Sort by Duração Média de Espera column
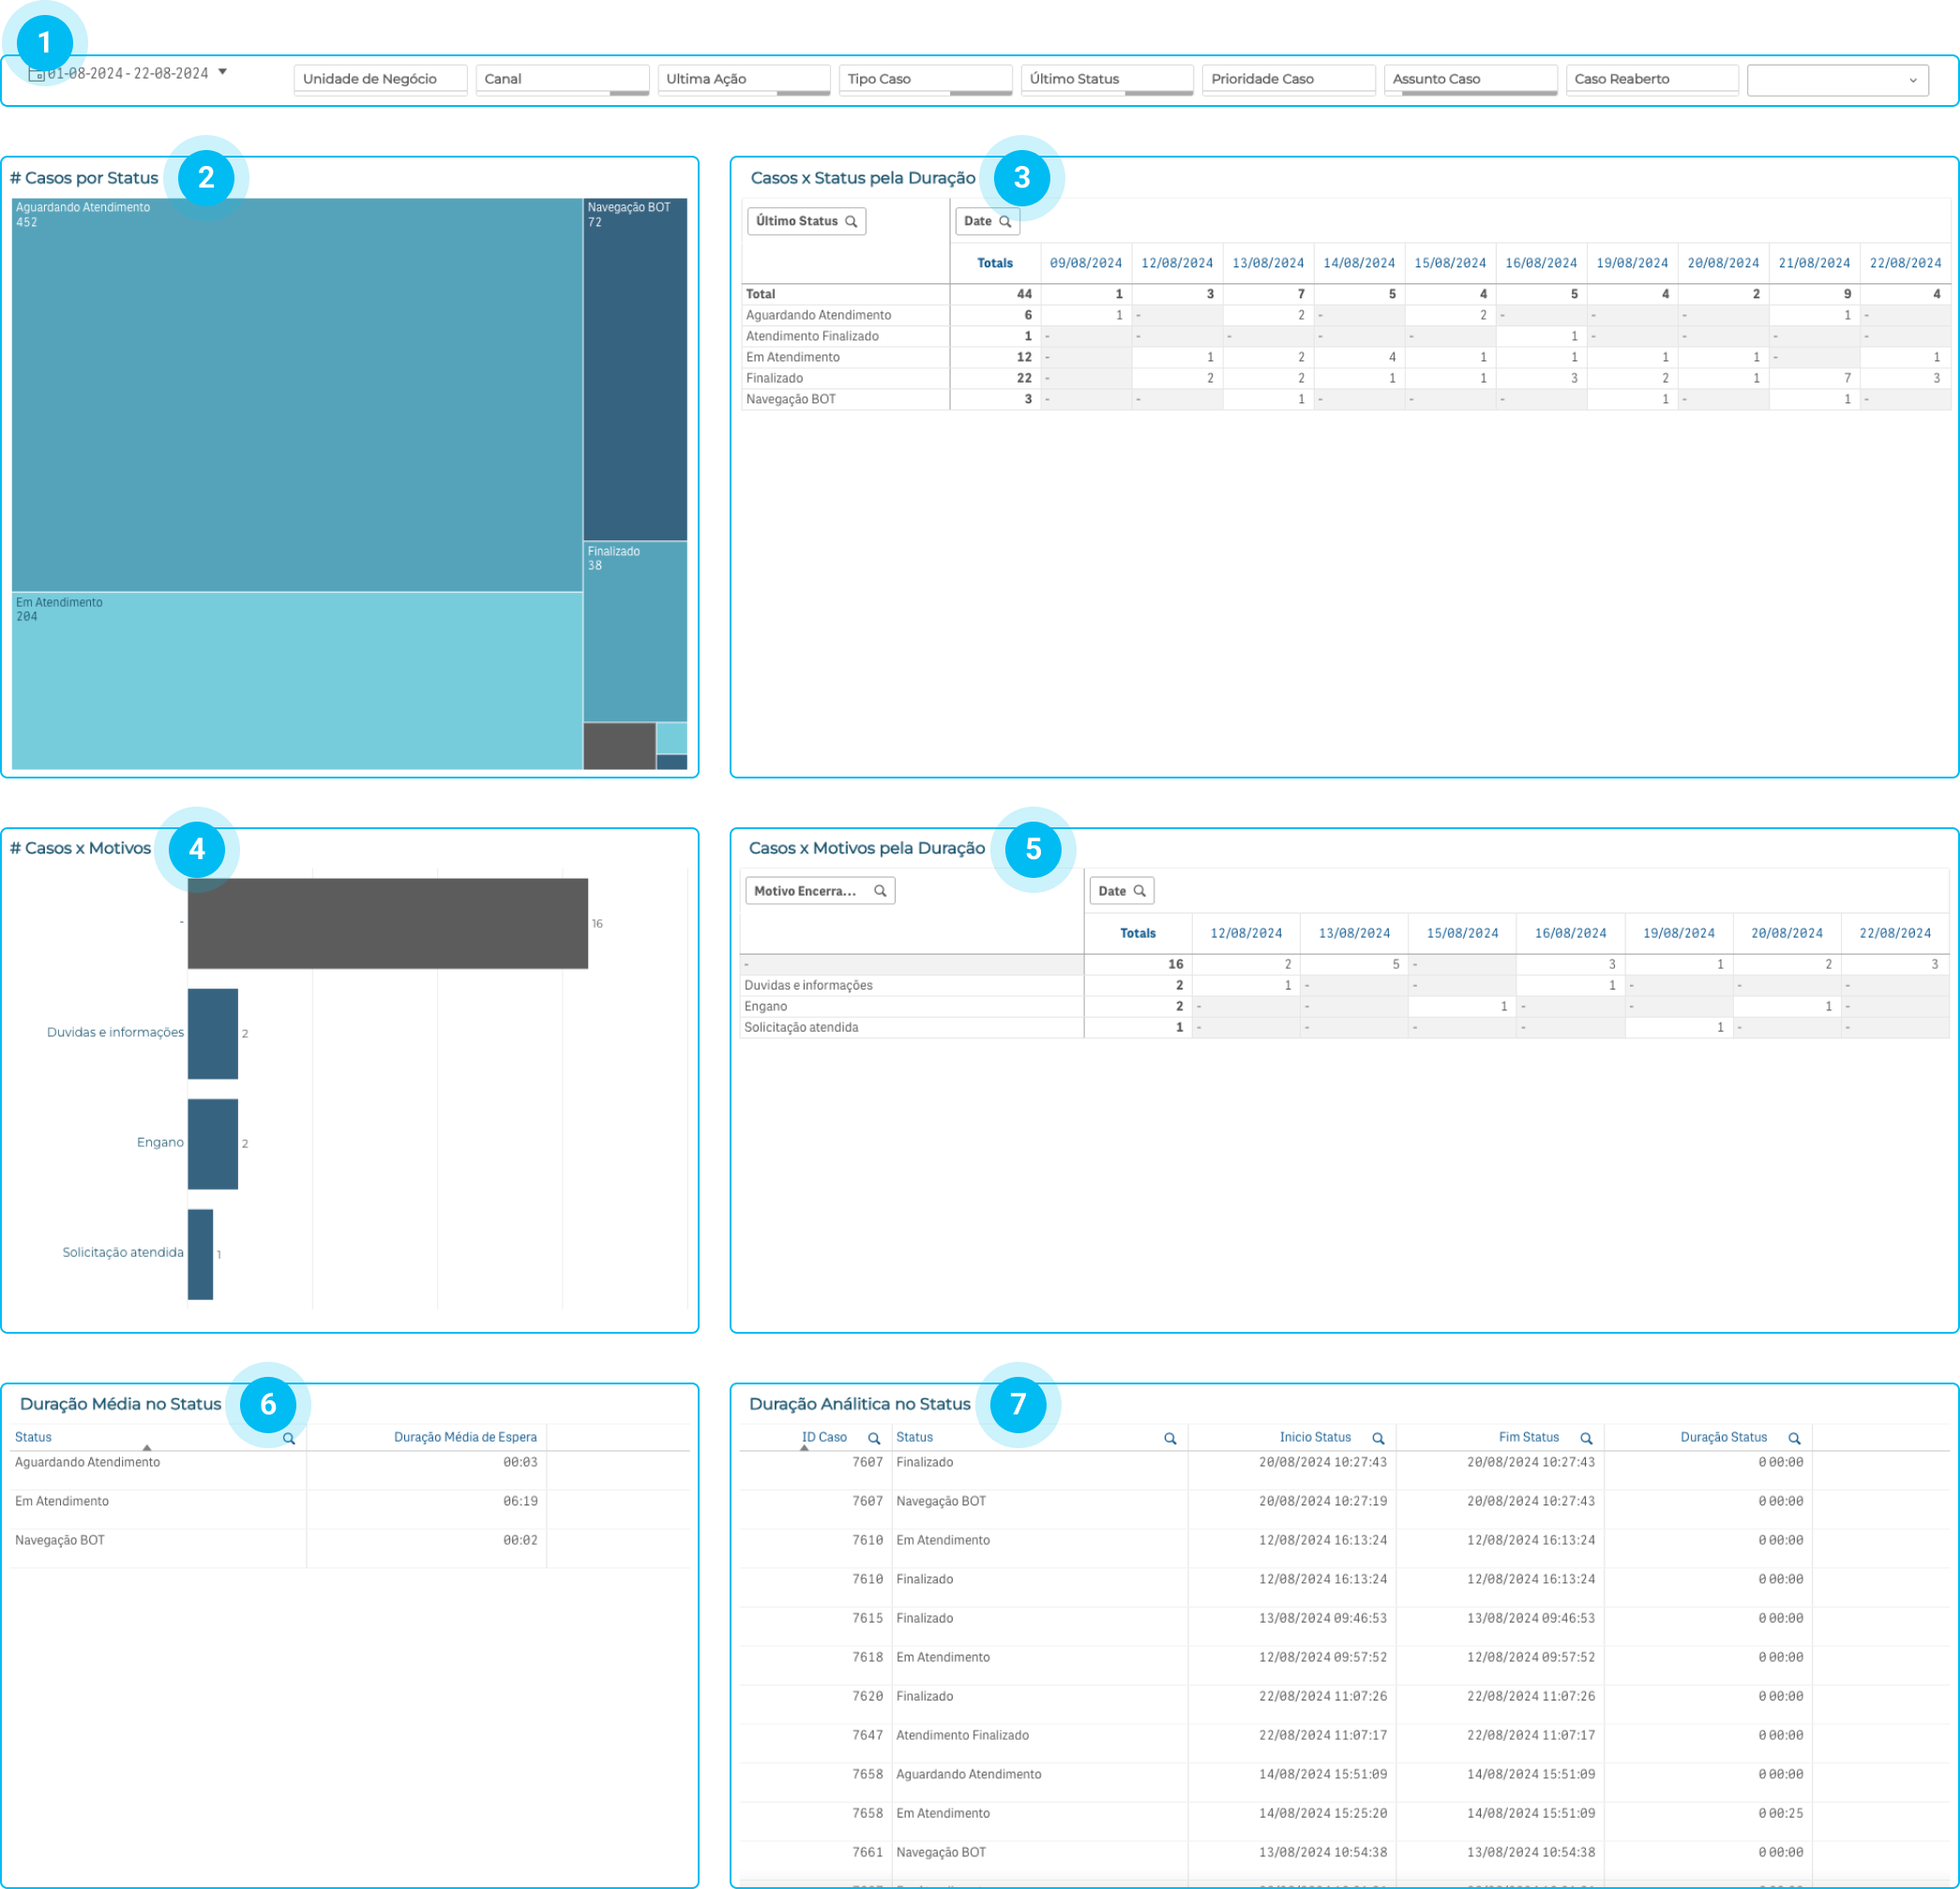 click(465, 1437)
